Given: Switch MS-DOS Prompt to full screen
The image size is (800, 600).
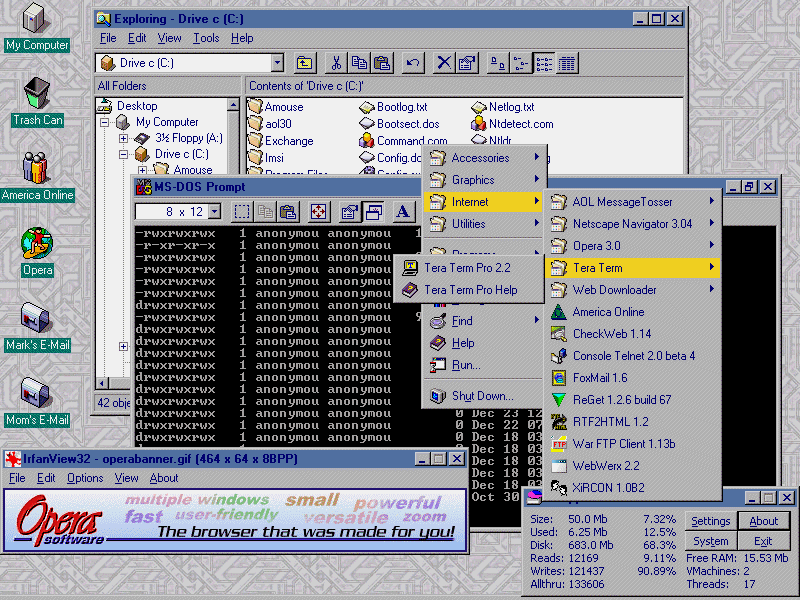Looking at the screenshot, I should point(318,212).
